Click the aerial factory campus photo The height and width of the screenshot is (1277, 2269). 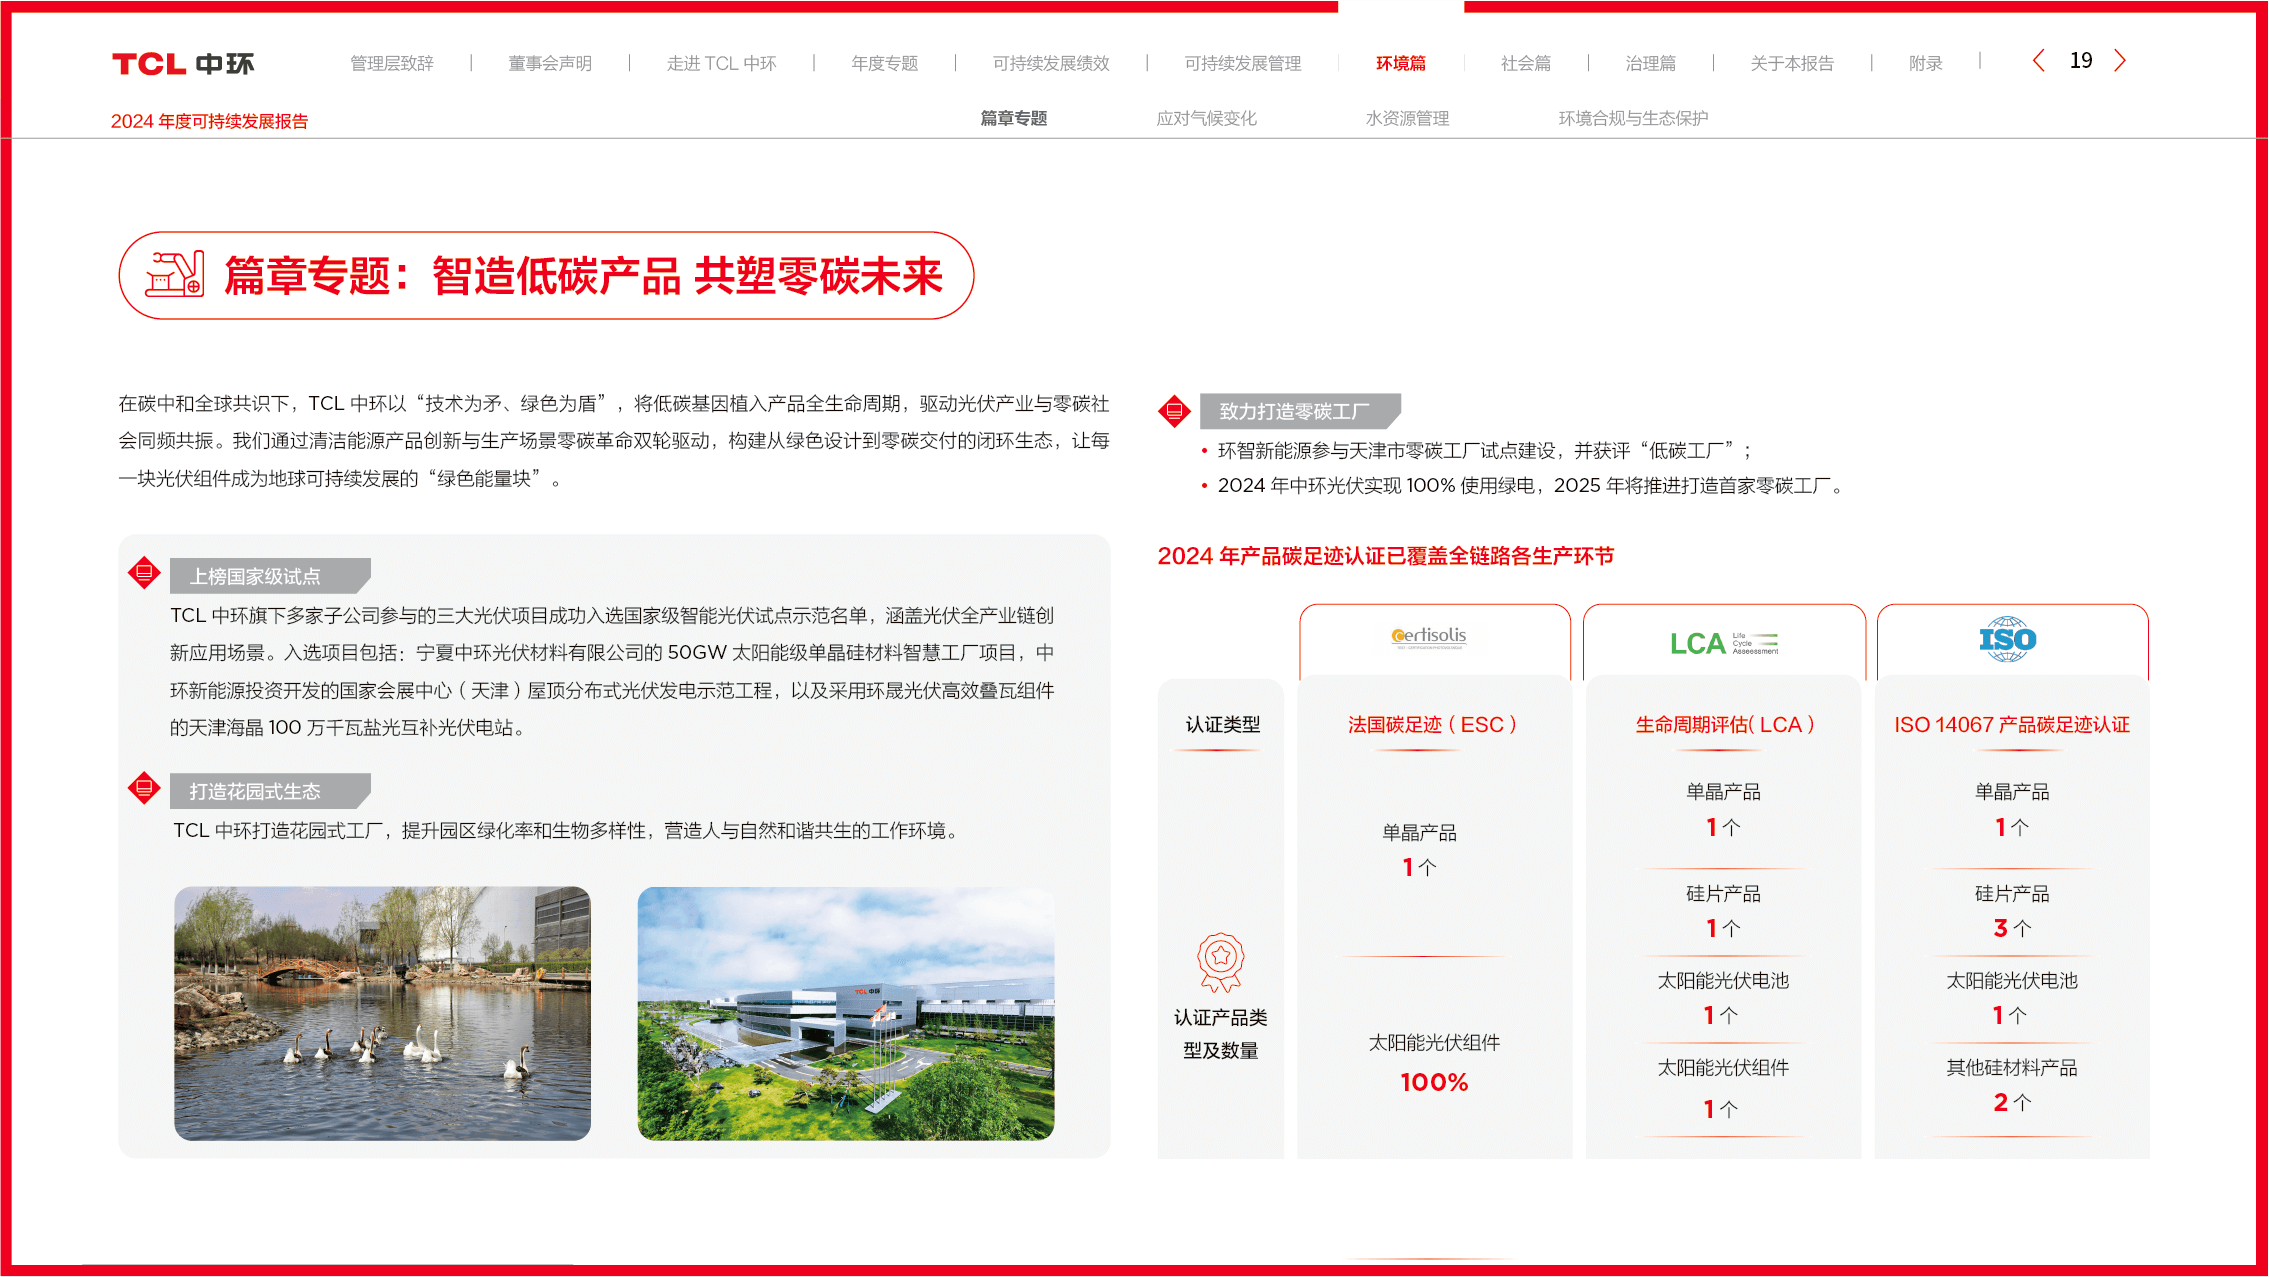(845, 1013)
